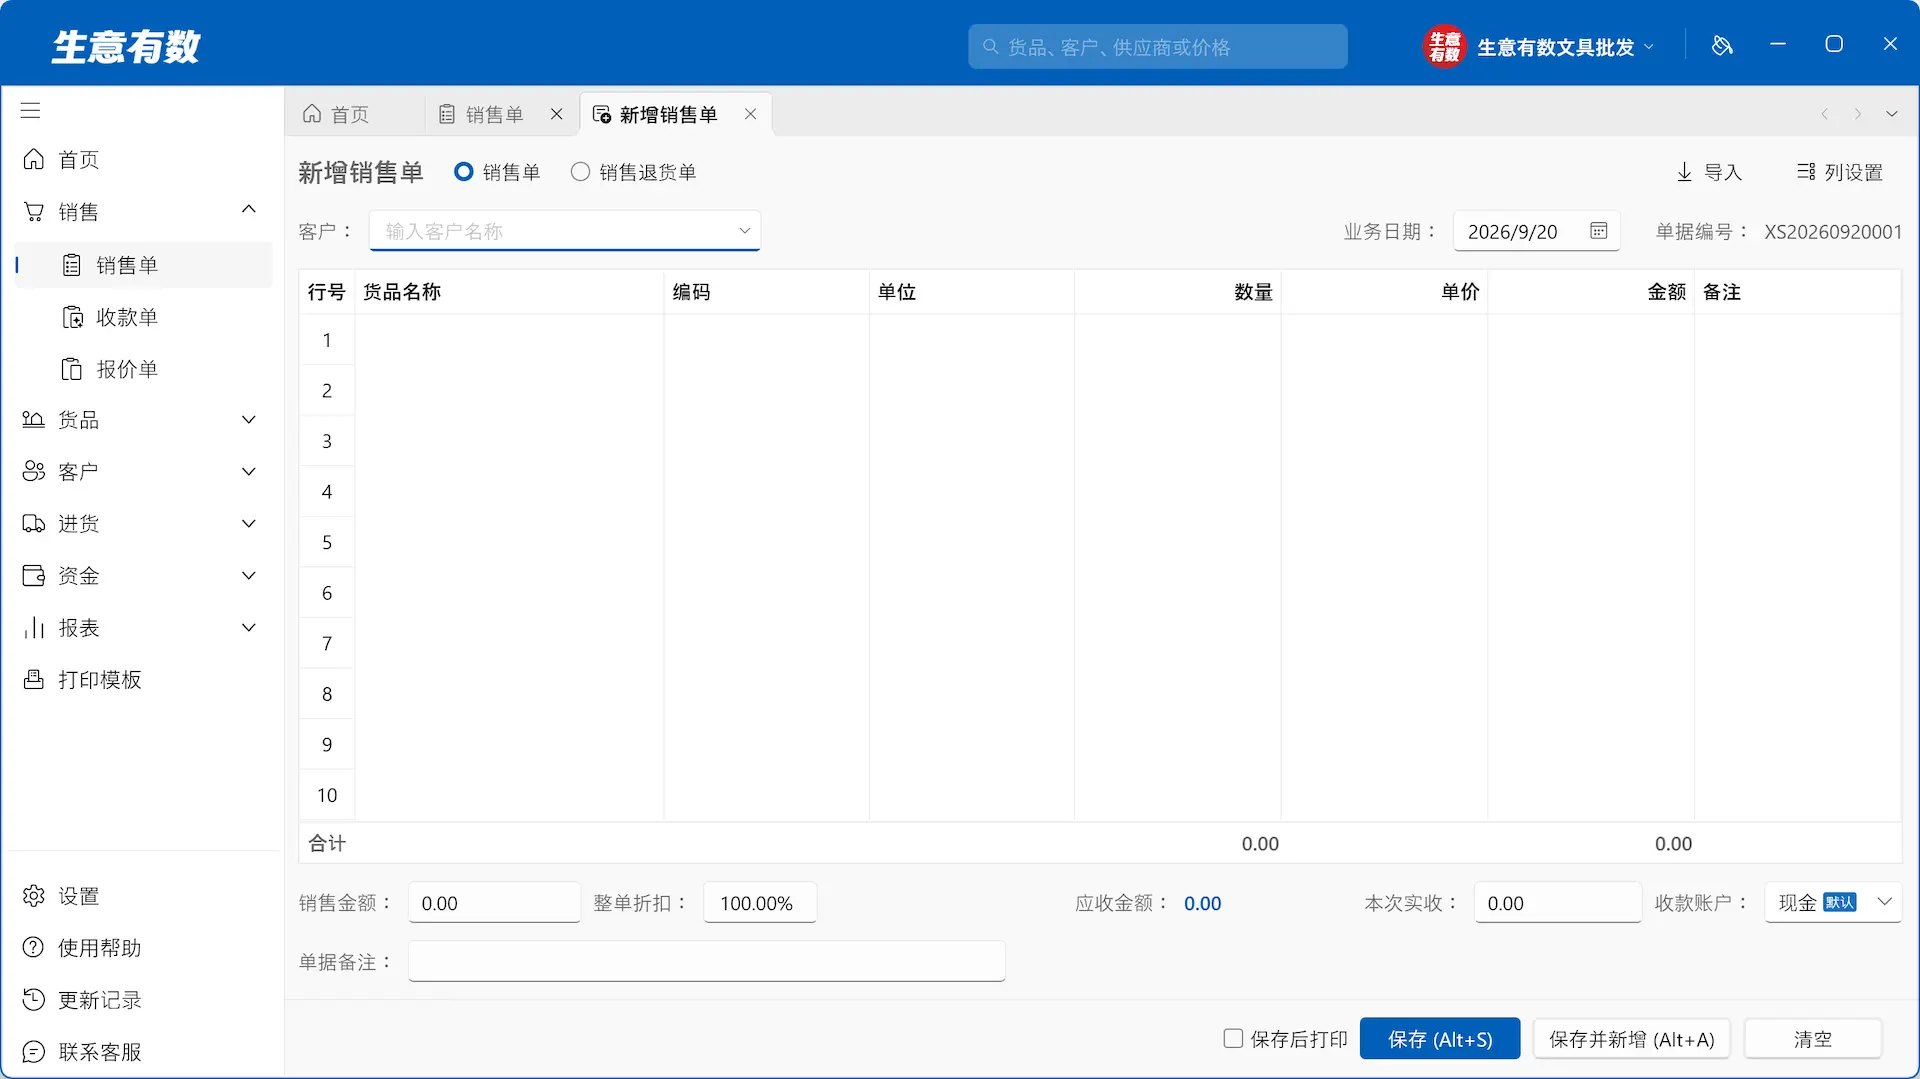This screenshot has width=1920, height=1079.
Task: Open 报价单 in the sidebar
Action: pyautogui.click(x=143, y=369)
